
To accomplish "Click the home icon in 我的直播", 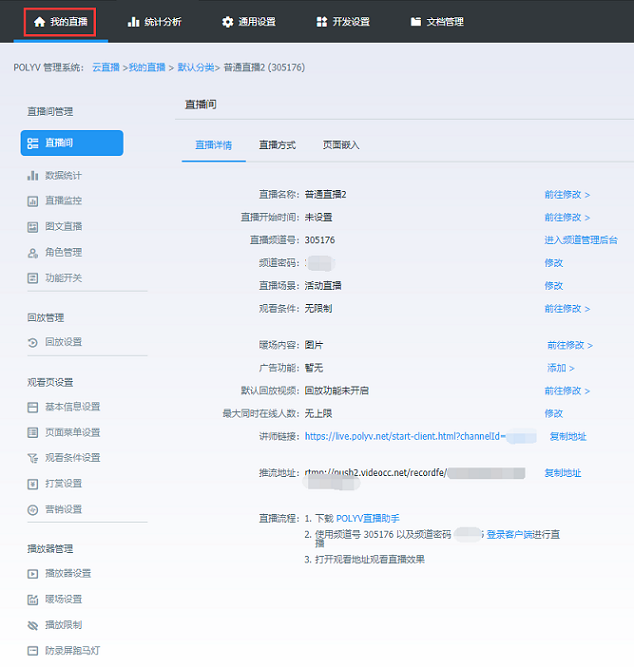I will point(39,21).
